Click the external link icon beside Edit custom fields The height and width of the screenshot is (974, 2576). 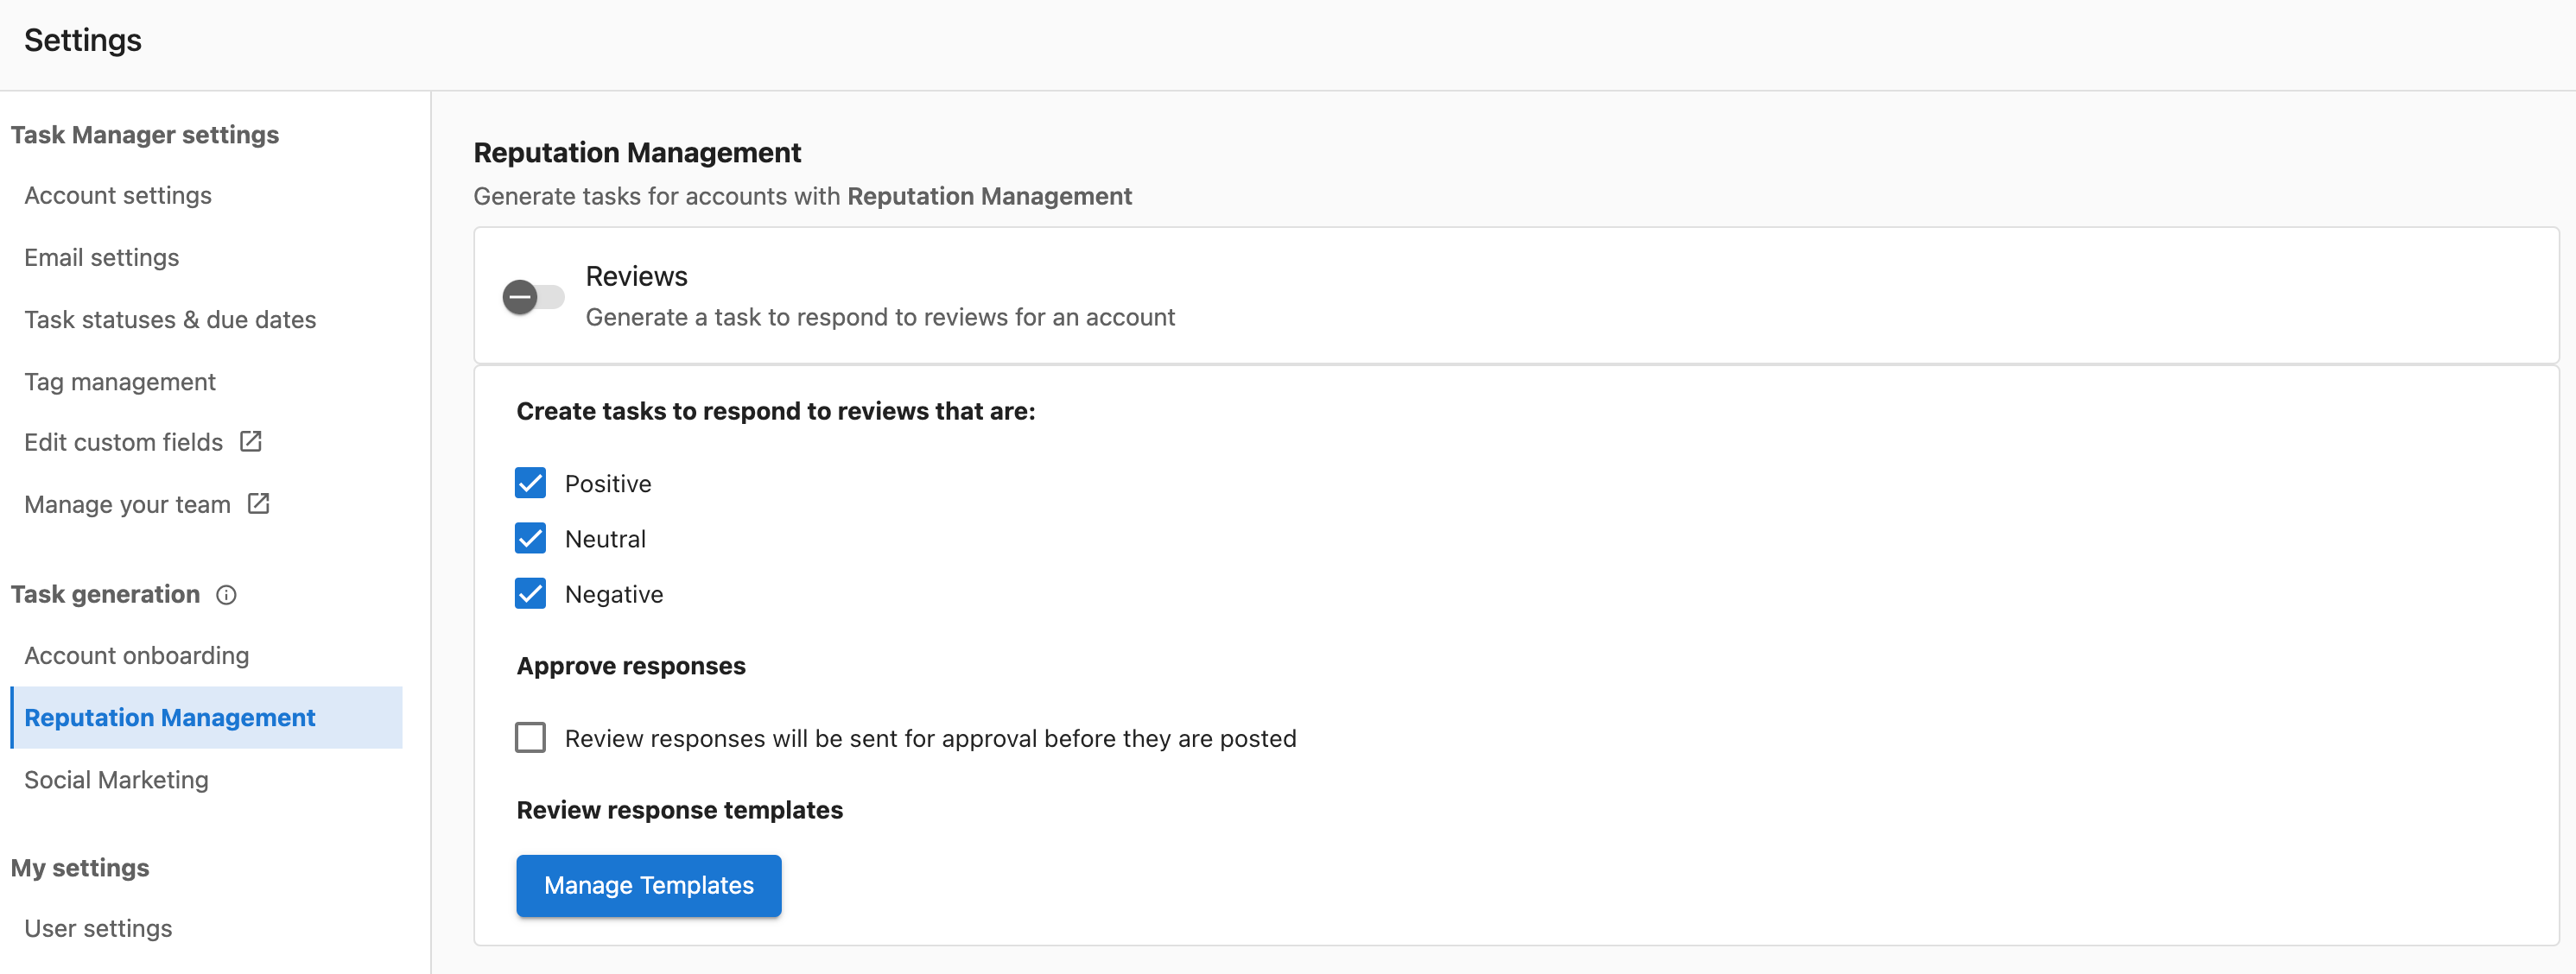pyautogui.click(x=251, y=442)
